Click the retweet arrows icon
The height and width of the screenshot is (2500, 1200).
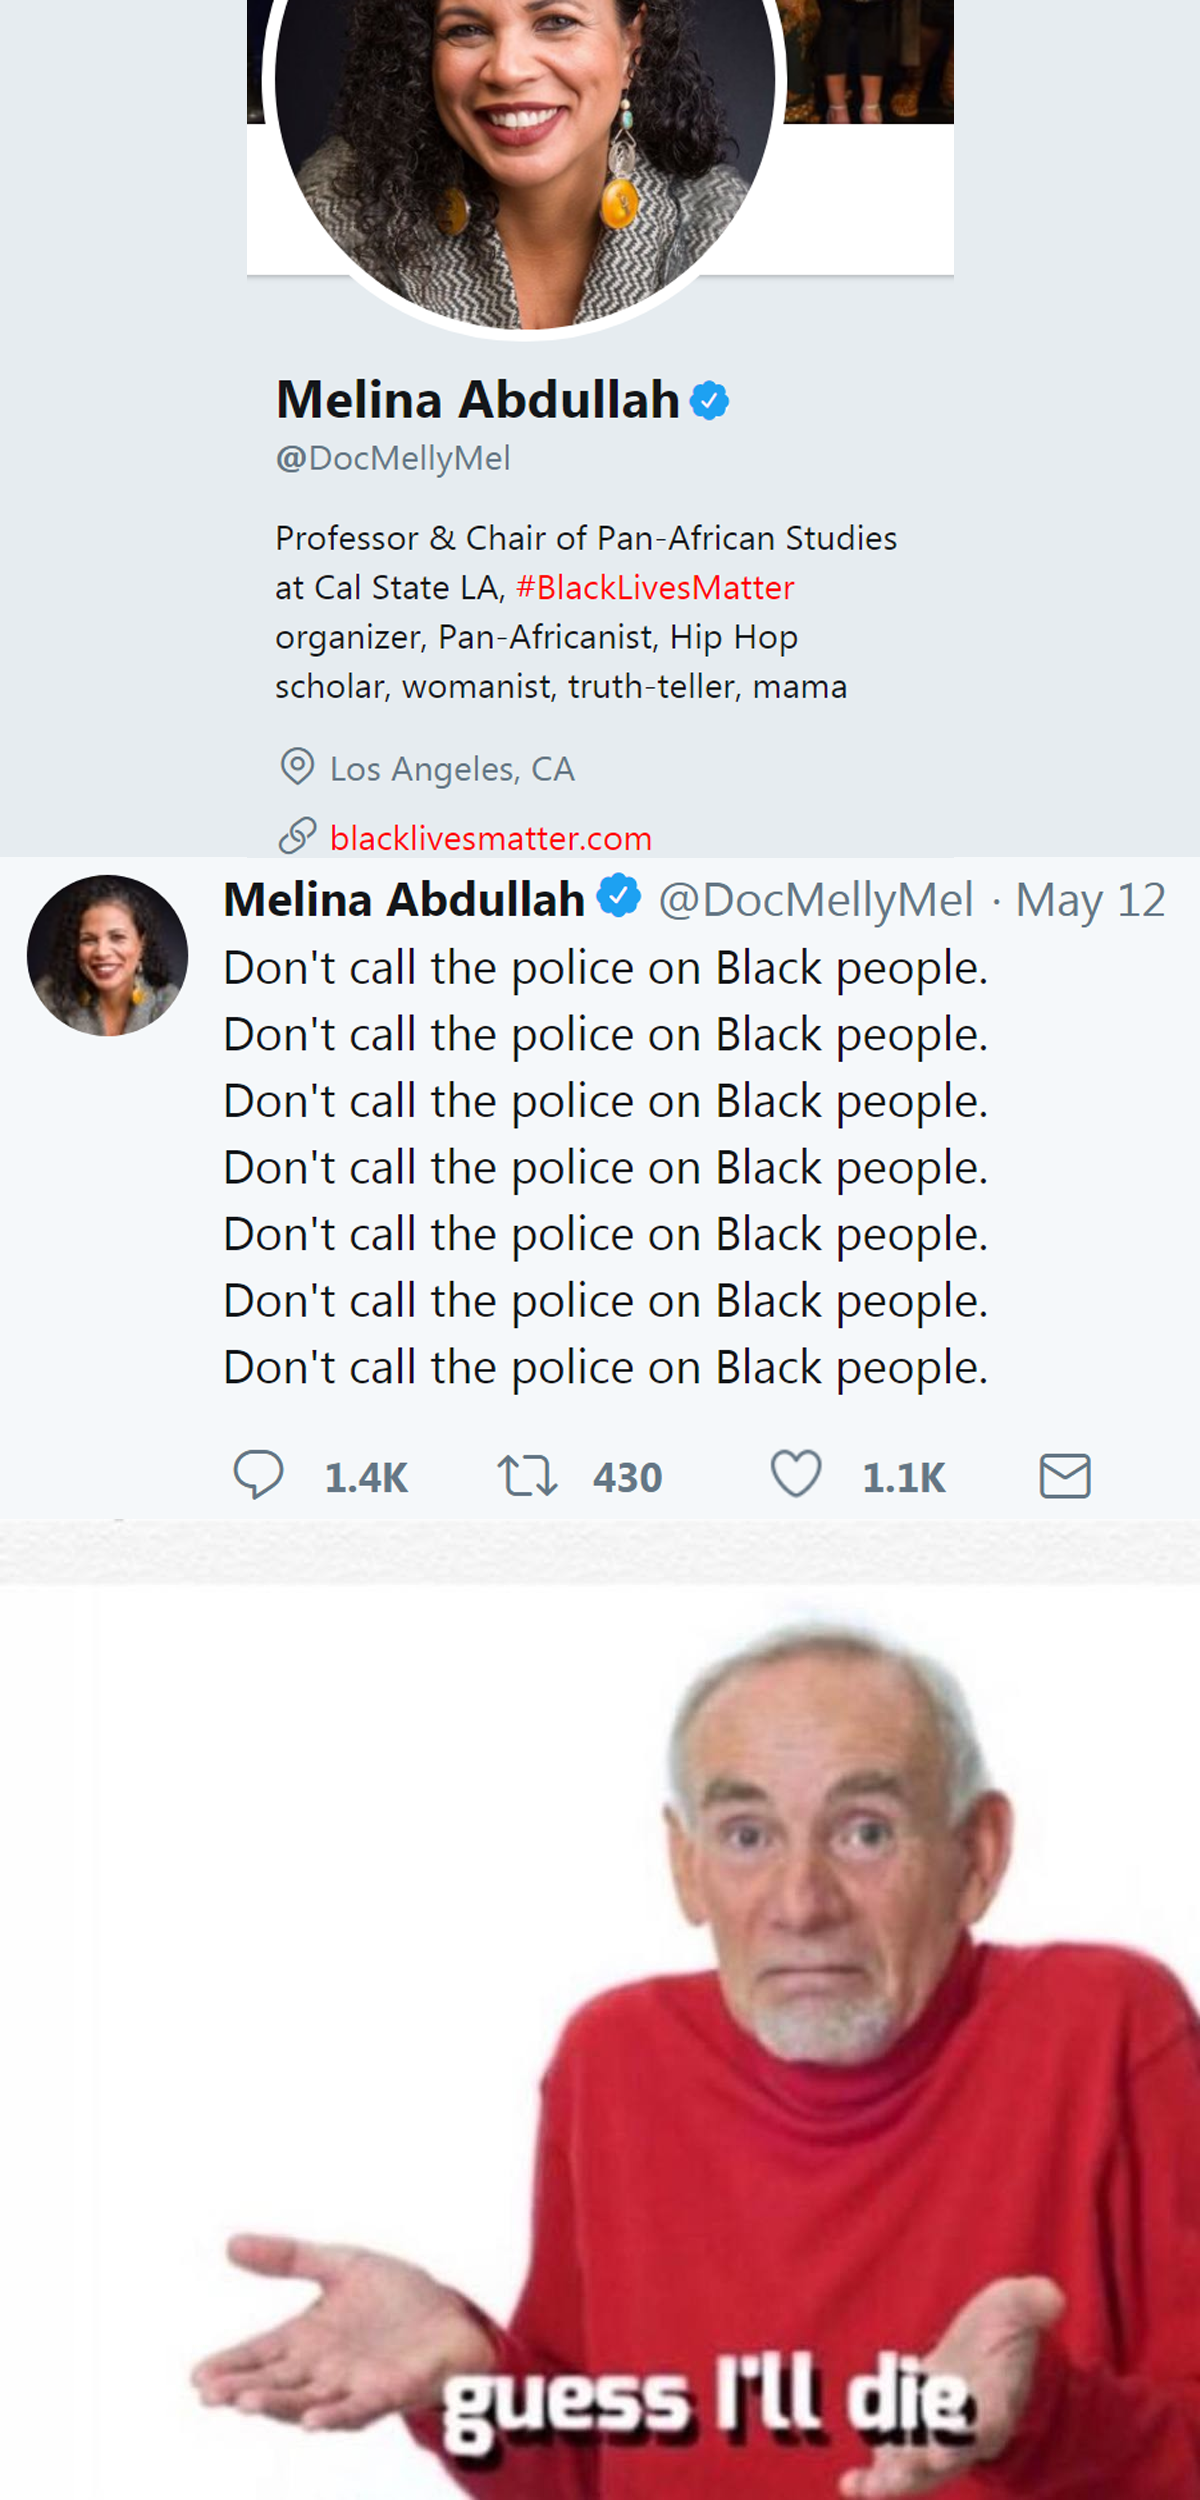pos(527,1476)
